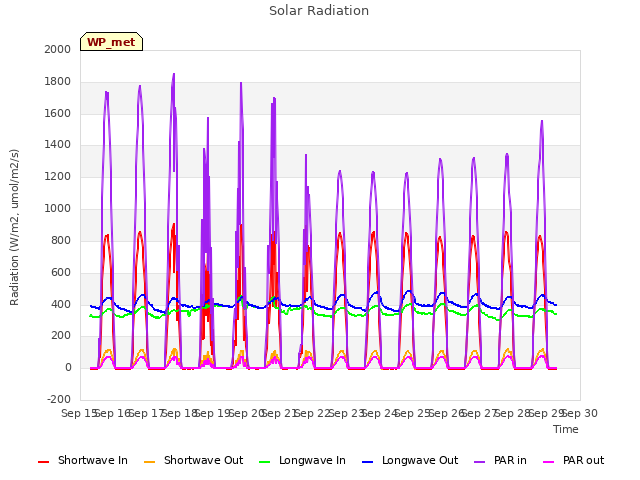Select the Shortwave In legend label
The width and height of the screenshot is (640, 480).
tap(93, 460)
